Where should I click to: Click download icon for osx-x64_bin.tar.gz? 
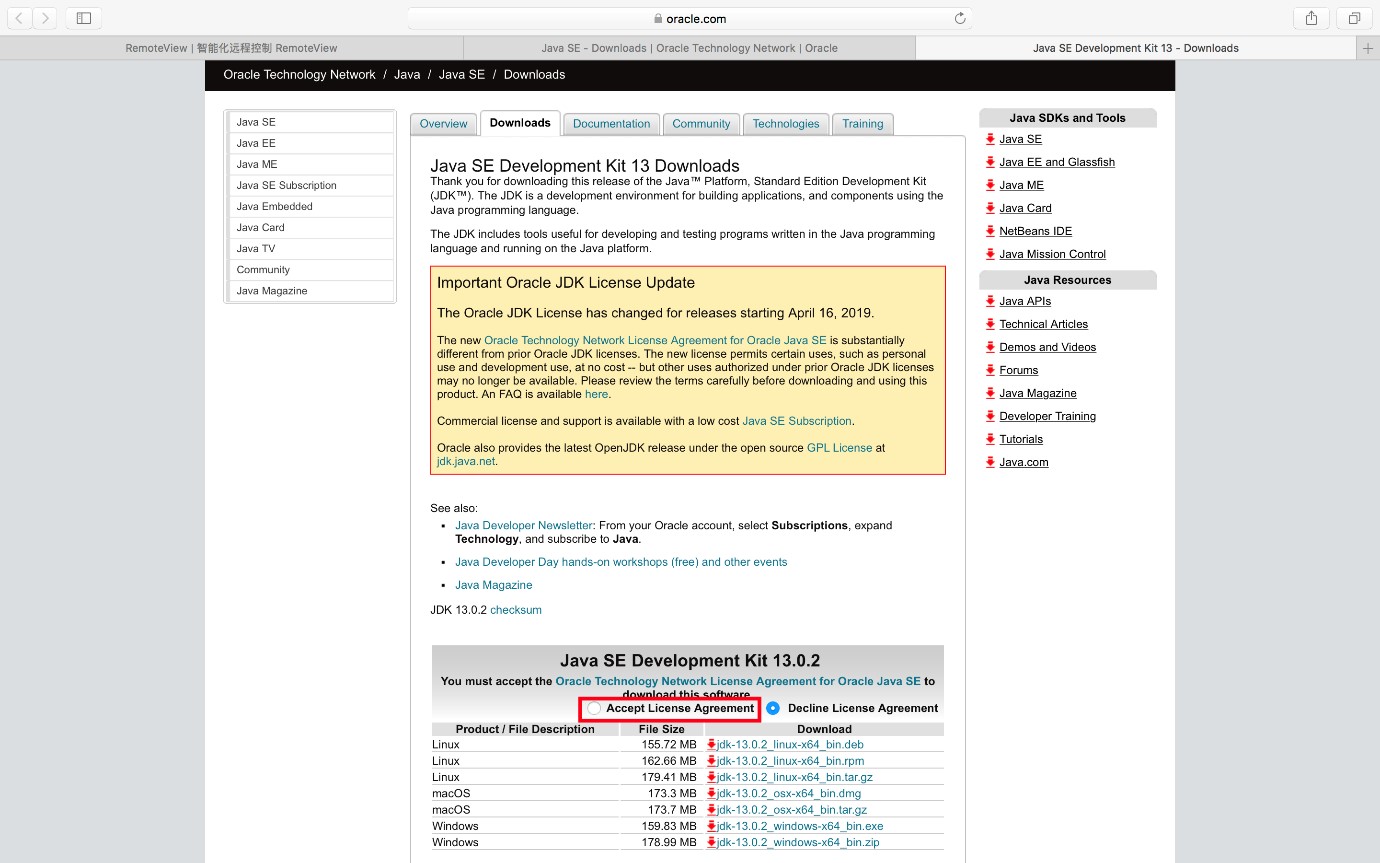click(x=712, y=810)
